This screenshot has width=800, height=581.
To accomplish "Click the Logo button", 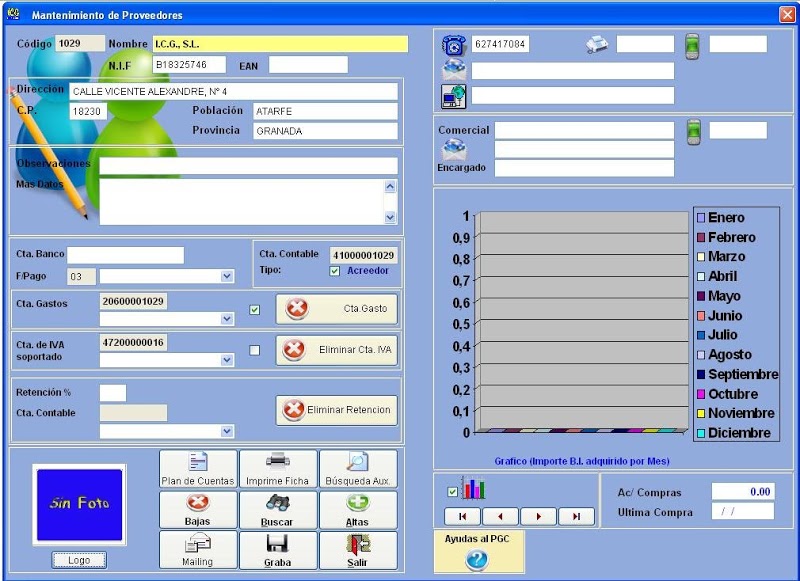I will [79, 560].
